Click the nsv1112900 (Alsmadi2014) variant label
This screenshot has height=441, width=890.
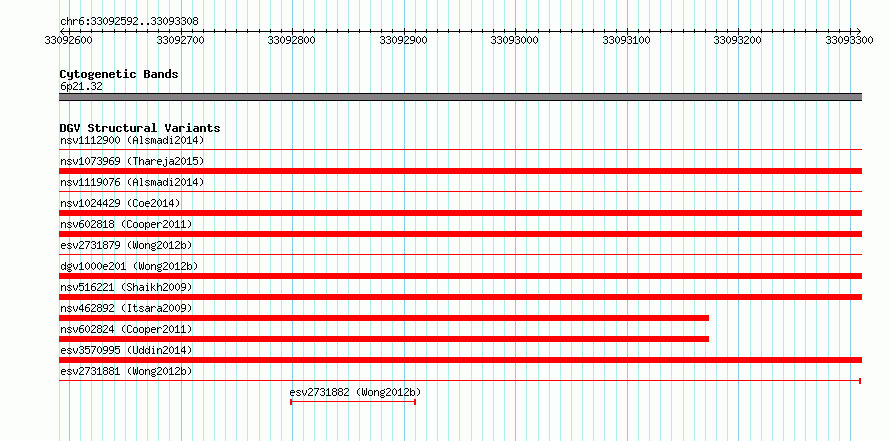coord(132,140)
